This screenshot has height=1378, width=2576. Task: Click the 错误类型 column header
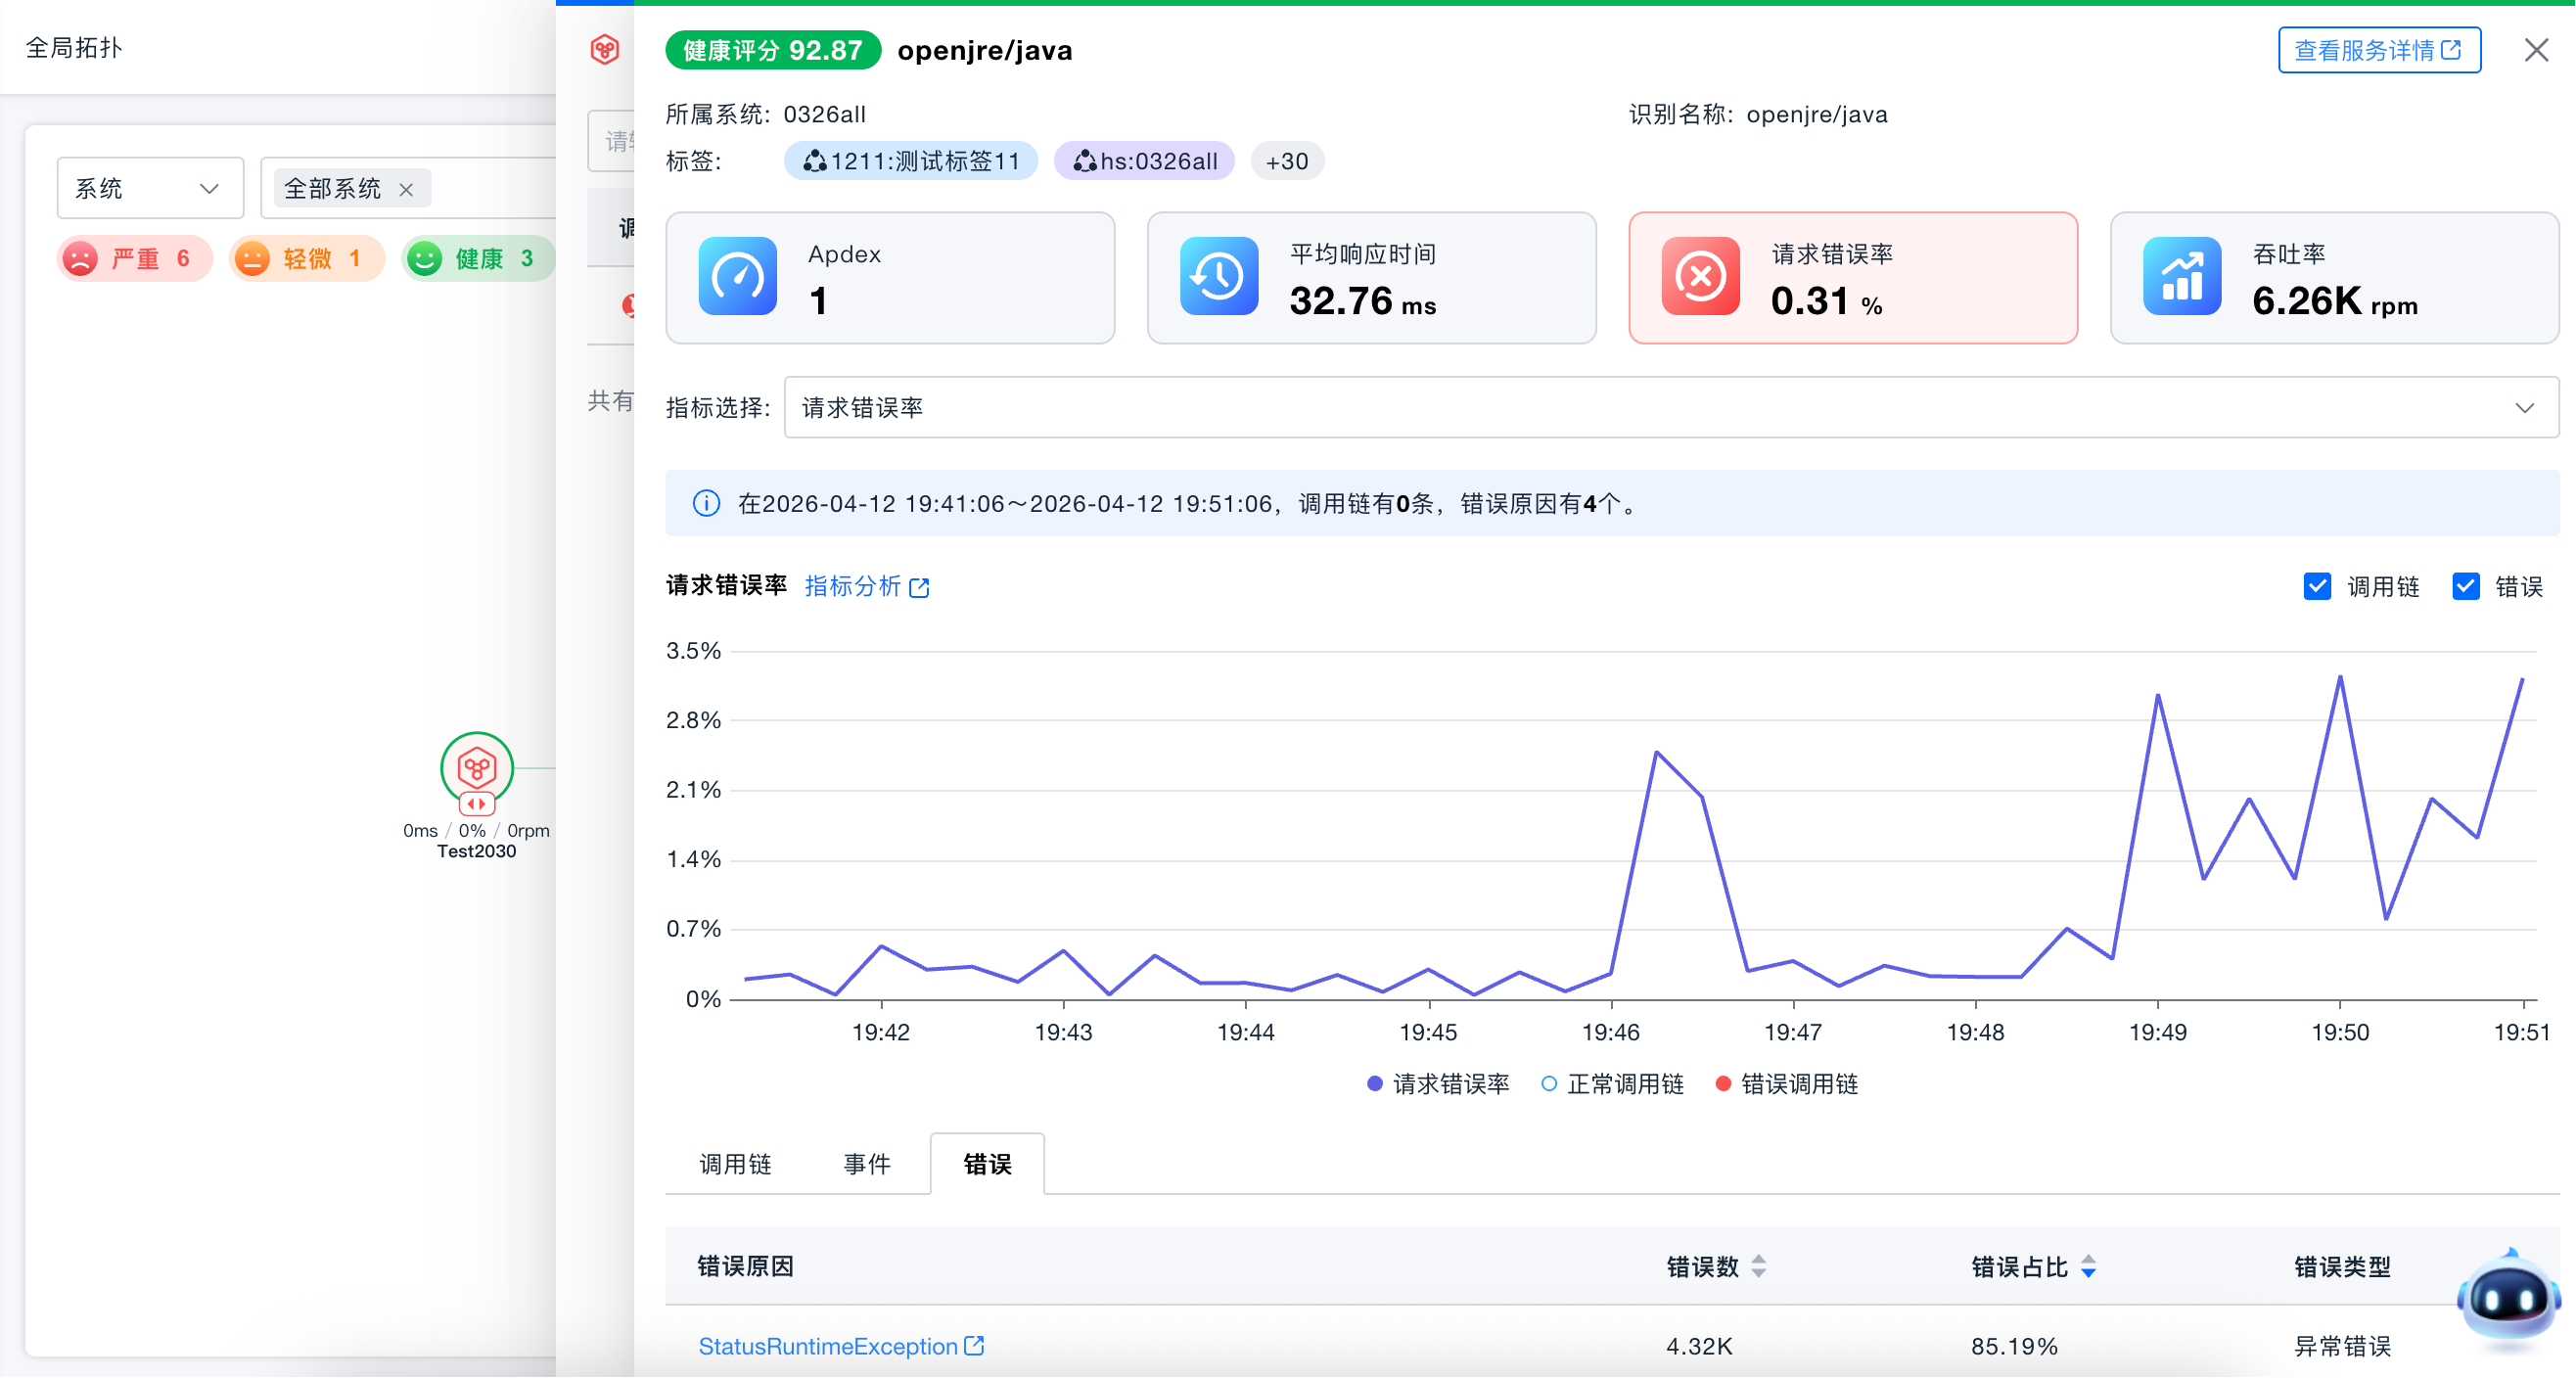coord(2342,1267)
